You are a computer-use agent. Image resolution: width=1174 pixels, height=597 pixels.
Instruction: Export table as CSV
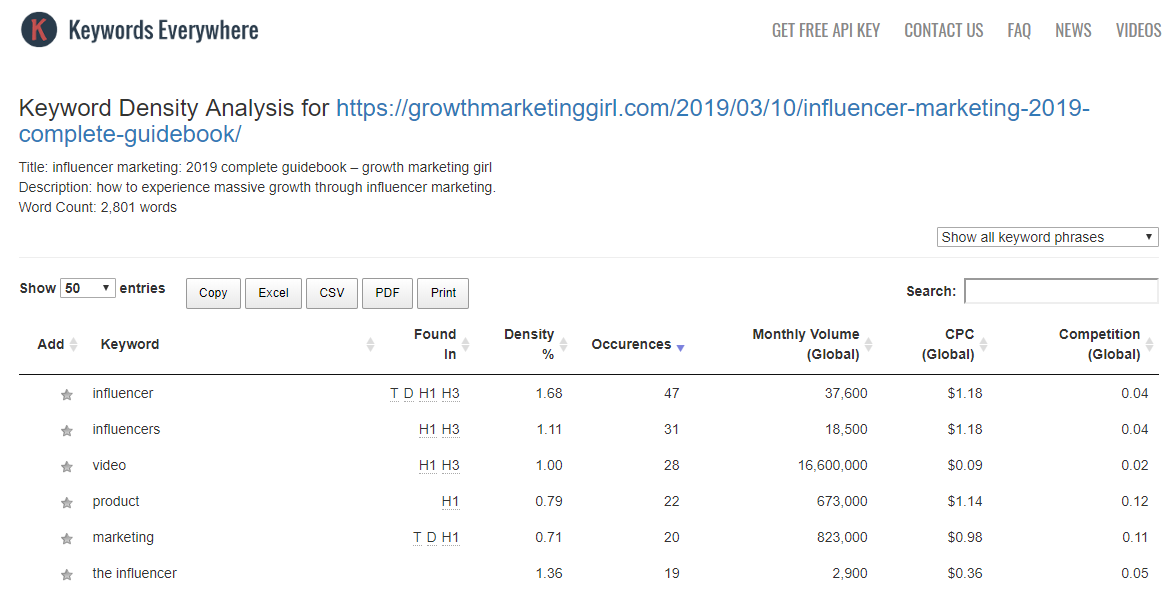point(332,293)
